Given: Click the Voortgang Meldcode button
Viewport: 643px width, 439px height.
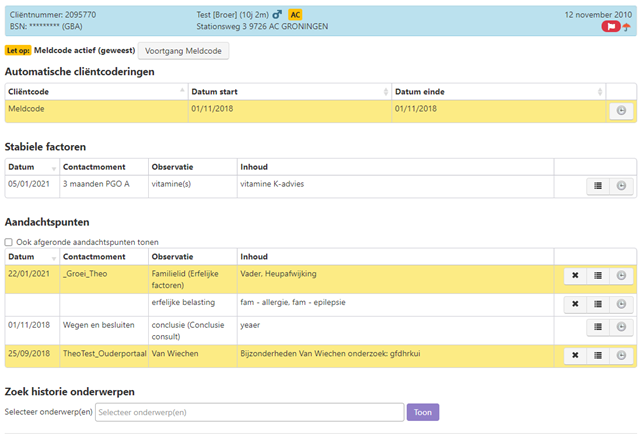Looking at the screenshot, I should click(184, 50).
